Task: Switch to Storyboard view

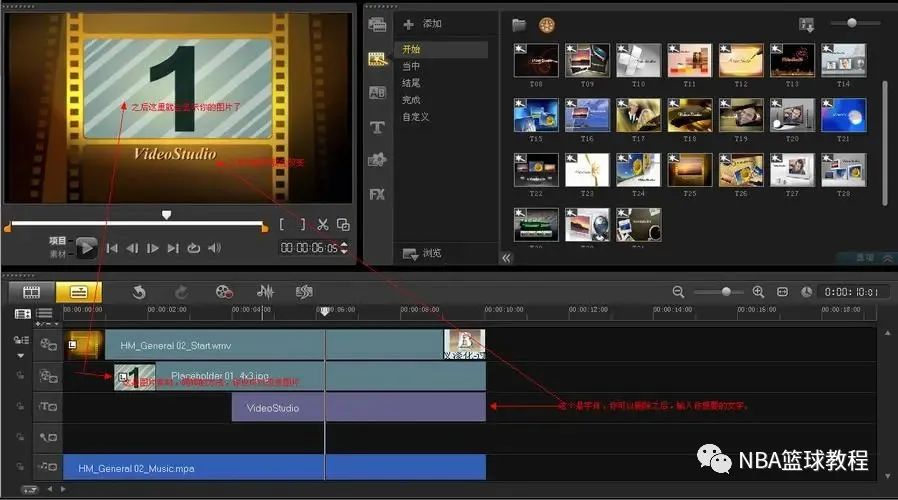Action: [x=31, y=292]
